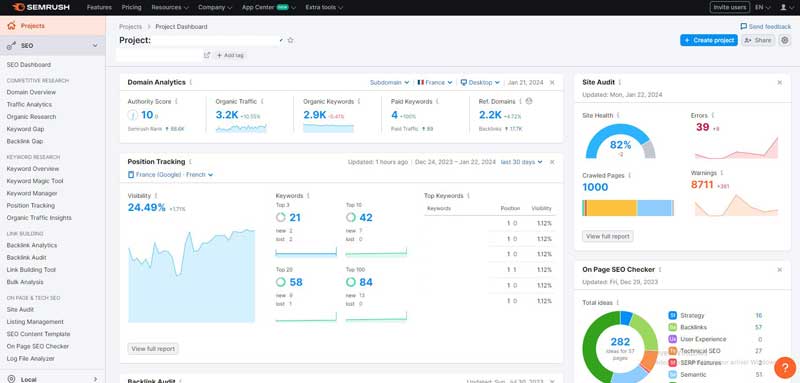Open Log File Analyzer in sidebar
The image size is (800, 383).
tap(31, 359)
